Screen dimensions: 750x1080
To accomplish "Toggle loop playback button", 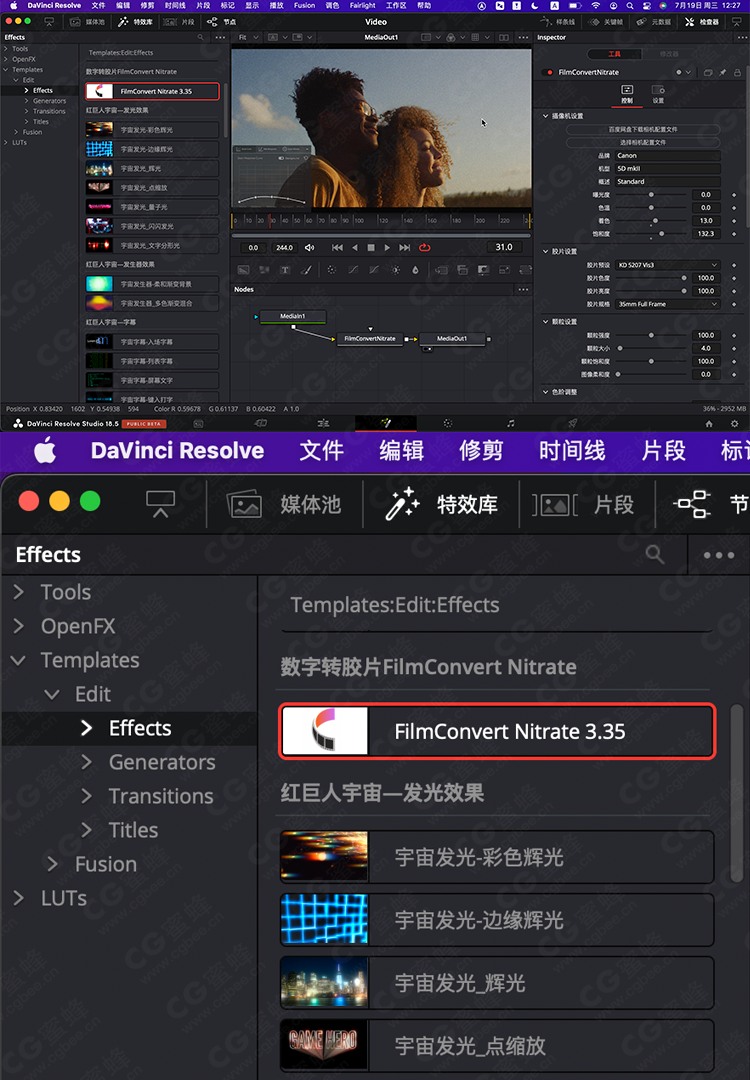I will [x=425, y=247].
